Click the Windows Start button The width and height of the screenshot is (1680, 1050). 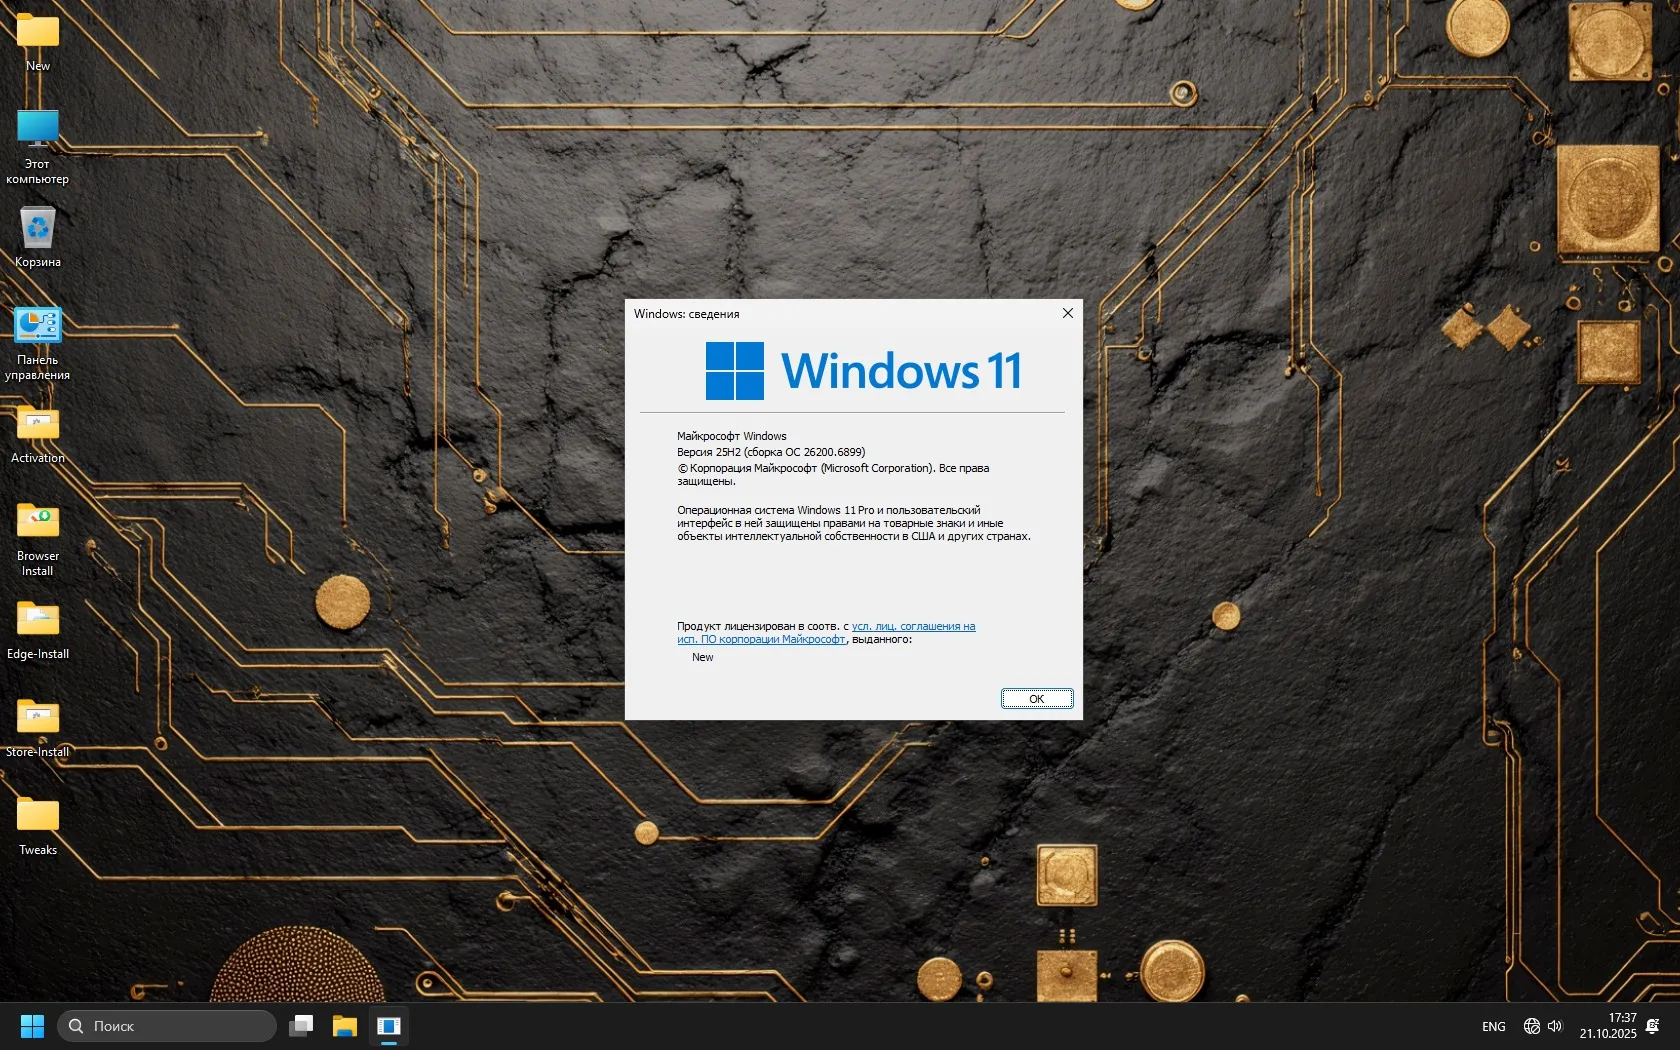(31, 1026)
